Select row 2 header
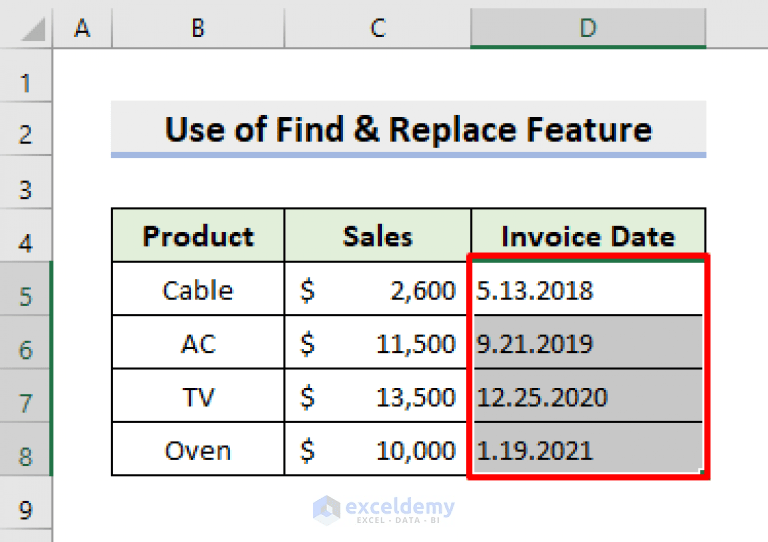The width and height of the screenshot is (768, 542). point(25,129)
